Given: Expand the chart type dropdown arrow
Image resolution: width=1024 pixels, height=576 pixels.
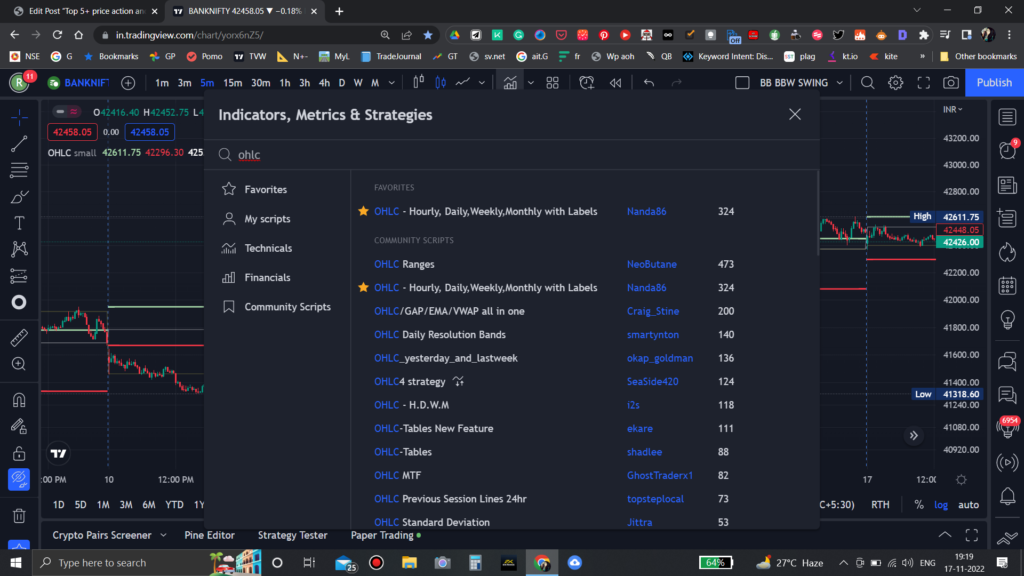Looking at the screenshot, I should coord(482,83).
